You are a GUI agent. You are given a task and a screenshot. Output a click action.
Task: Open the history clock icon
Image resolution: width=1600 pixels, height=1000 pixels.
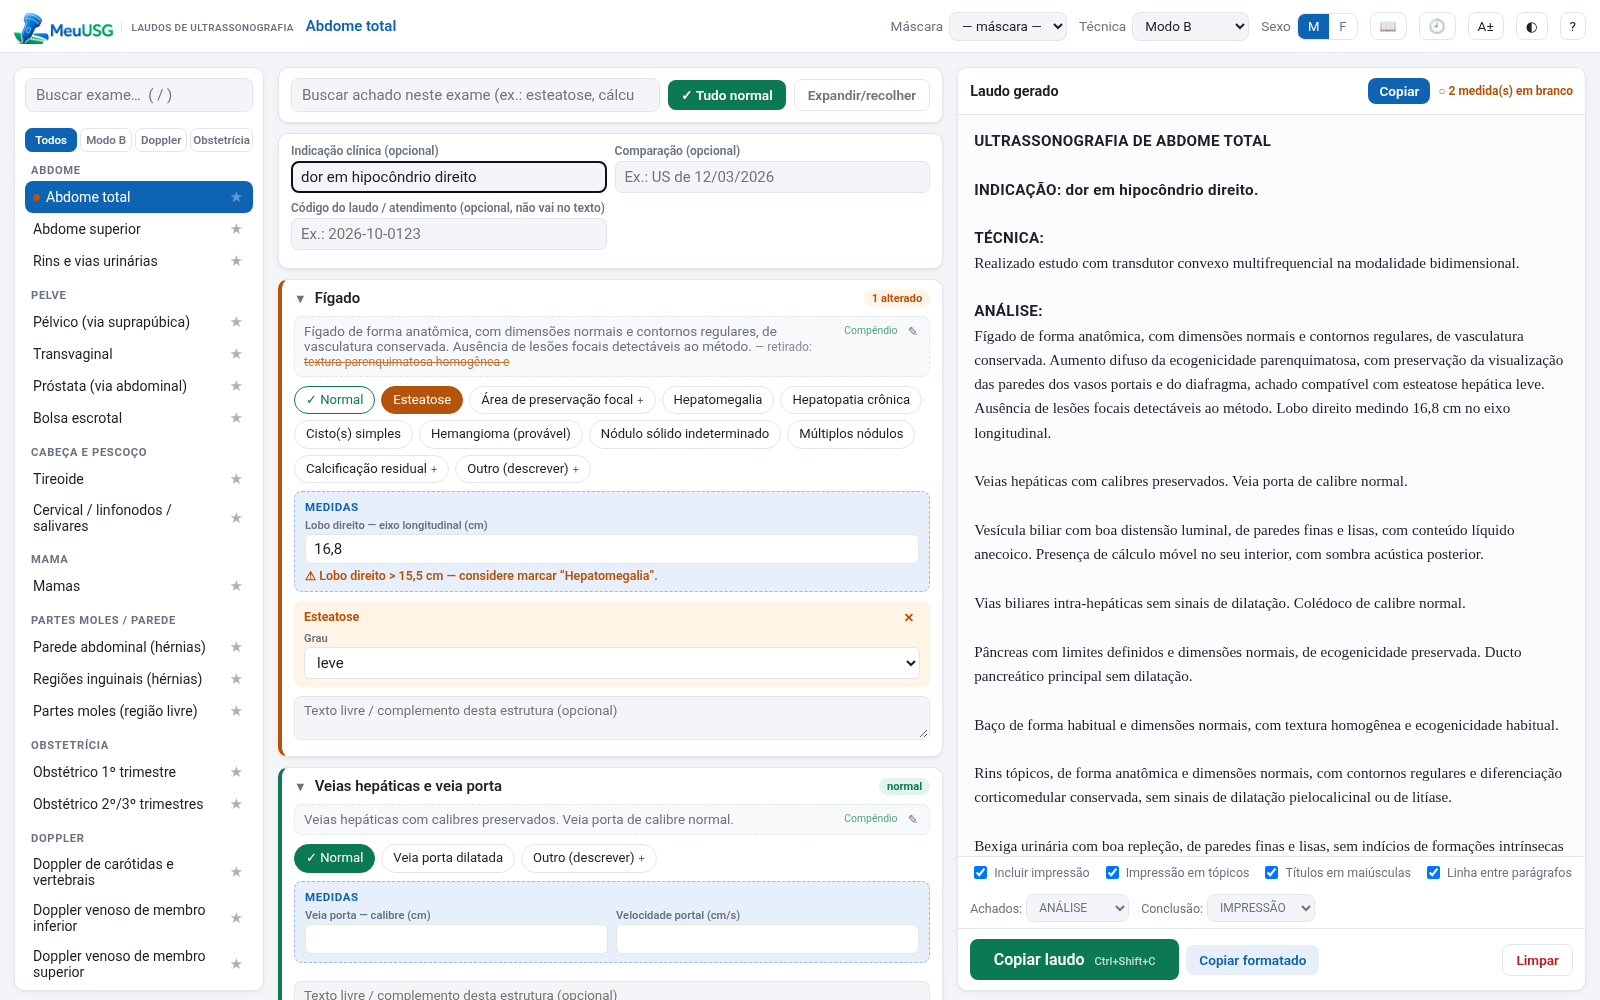1437,26
